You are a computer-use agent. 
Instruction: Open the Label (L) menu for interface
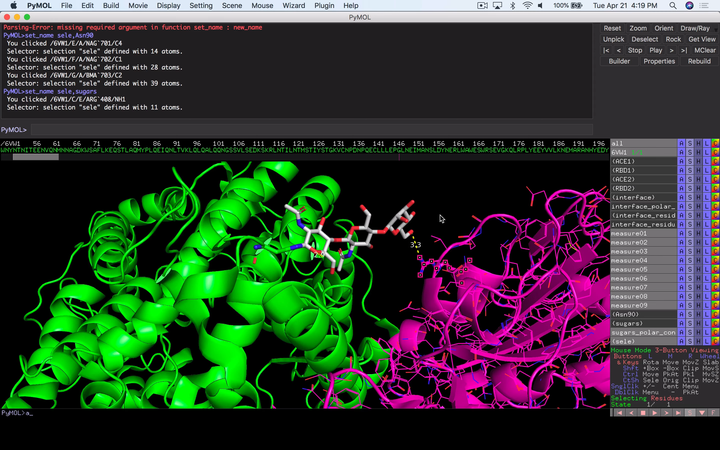[x=707, y=198]
